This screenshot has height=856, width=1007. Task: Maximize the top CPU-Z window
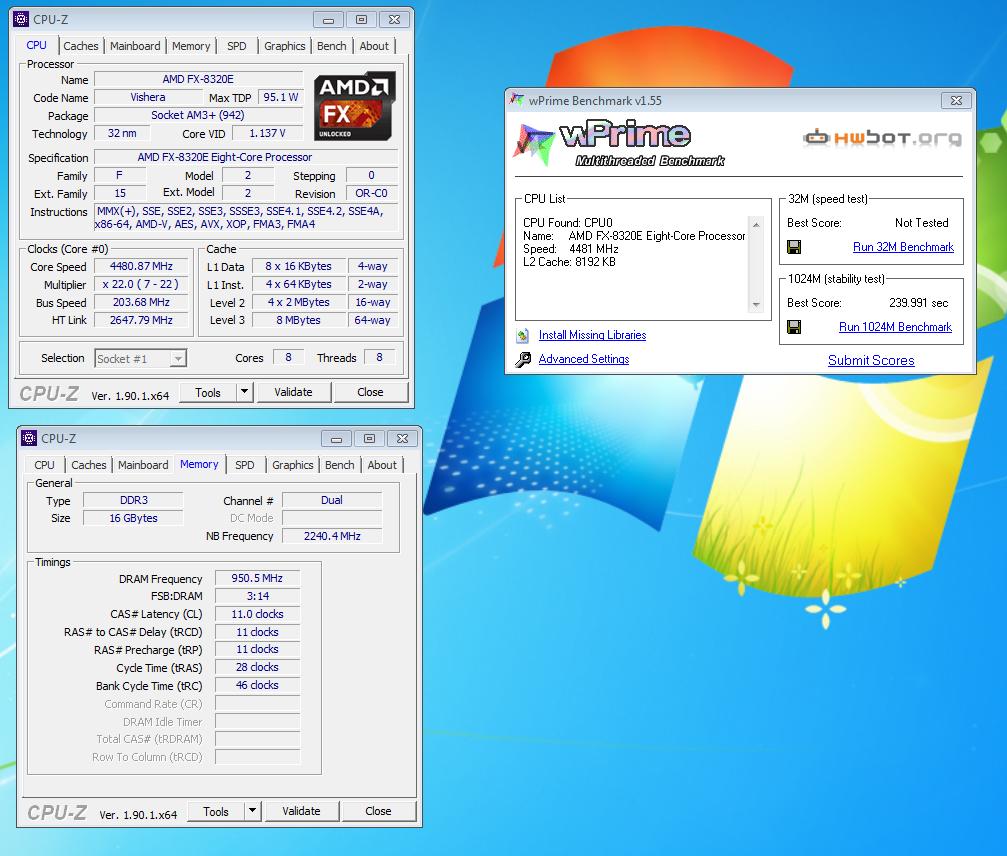tap(362, 20)
